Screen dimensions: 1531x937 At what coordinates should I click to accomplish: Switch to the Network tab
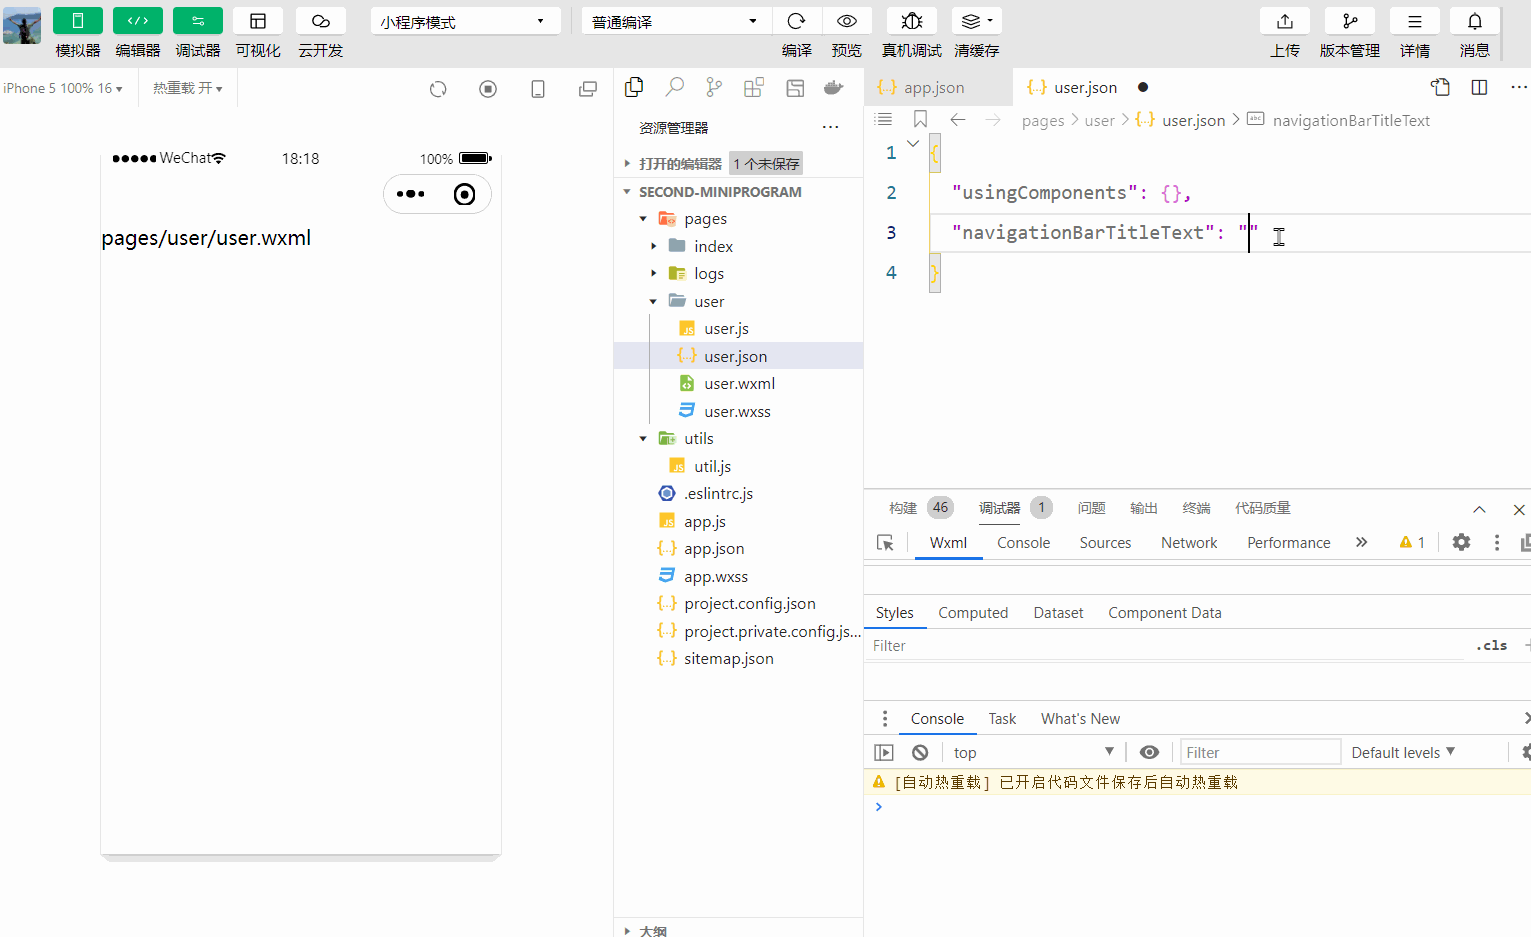(1188, 542)
